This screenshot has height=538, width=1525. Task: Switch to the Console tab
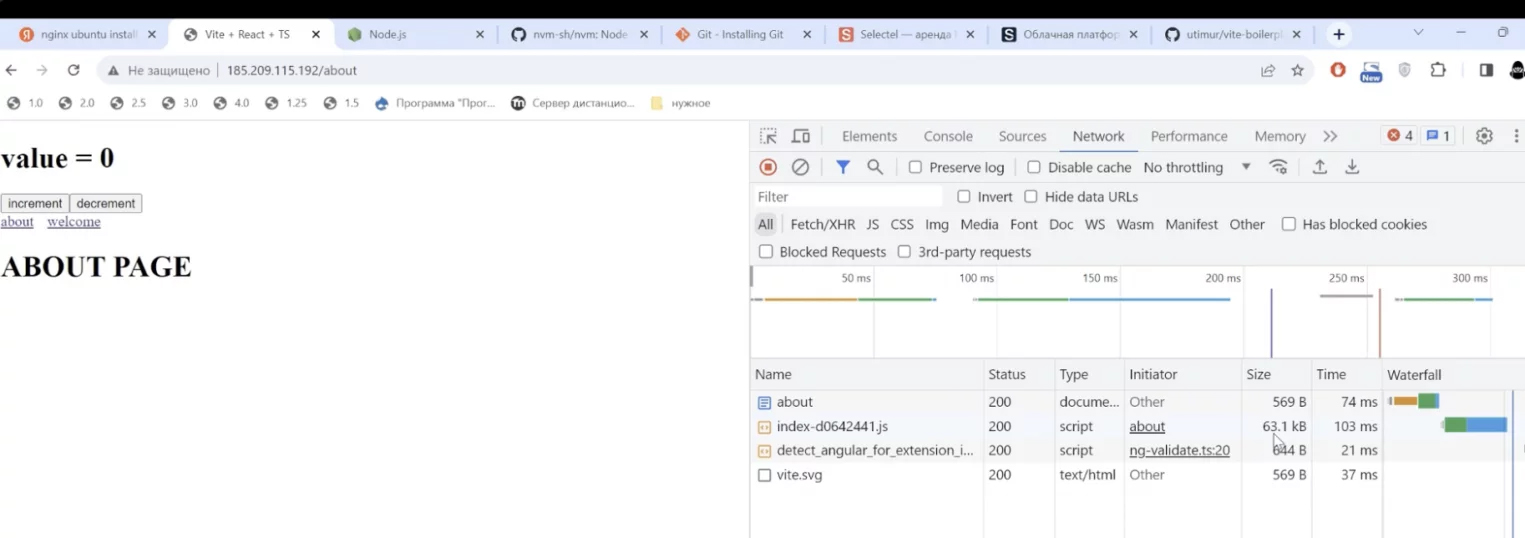[x=948, y=136]
